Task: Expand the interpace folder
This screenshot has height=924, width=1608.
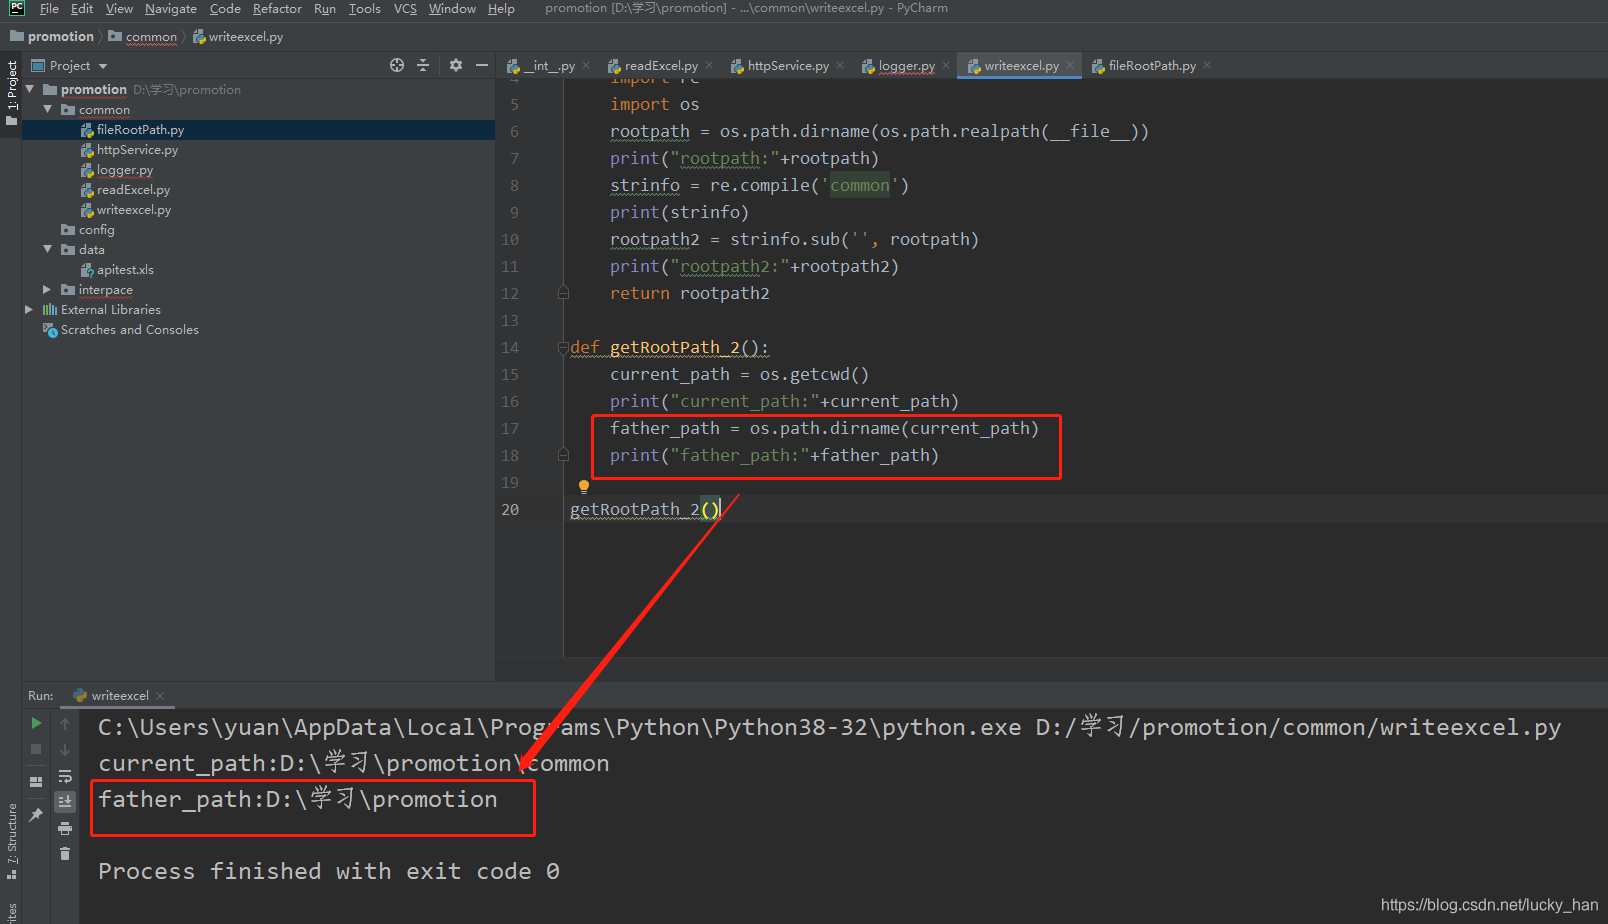Action: [x=47, y=289]
